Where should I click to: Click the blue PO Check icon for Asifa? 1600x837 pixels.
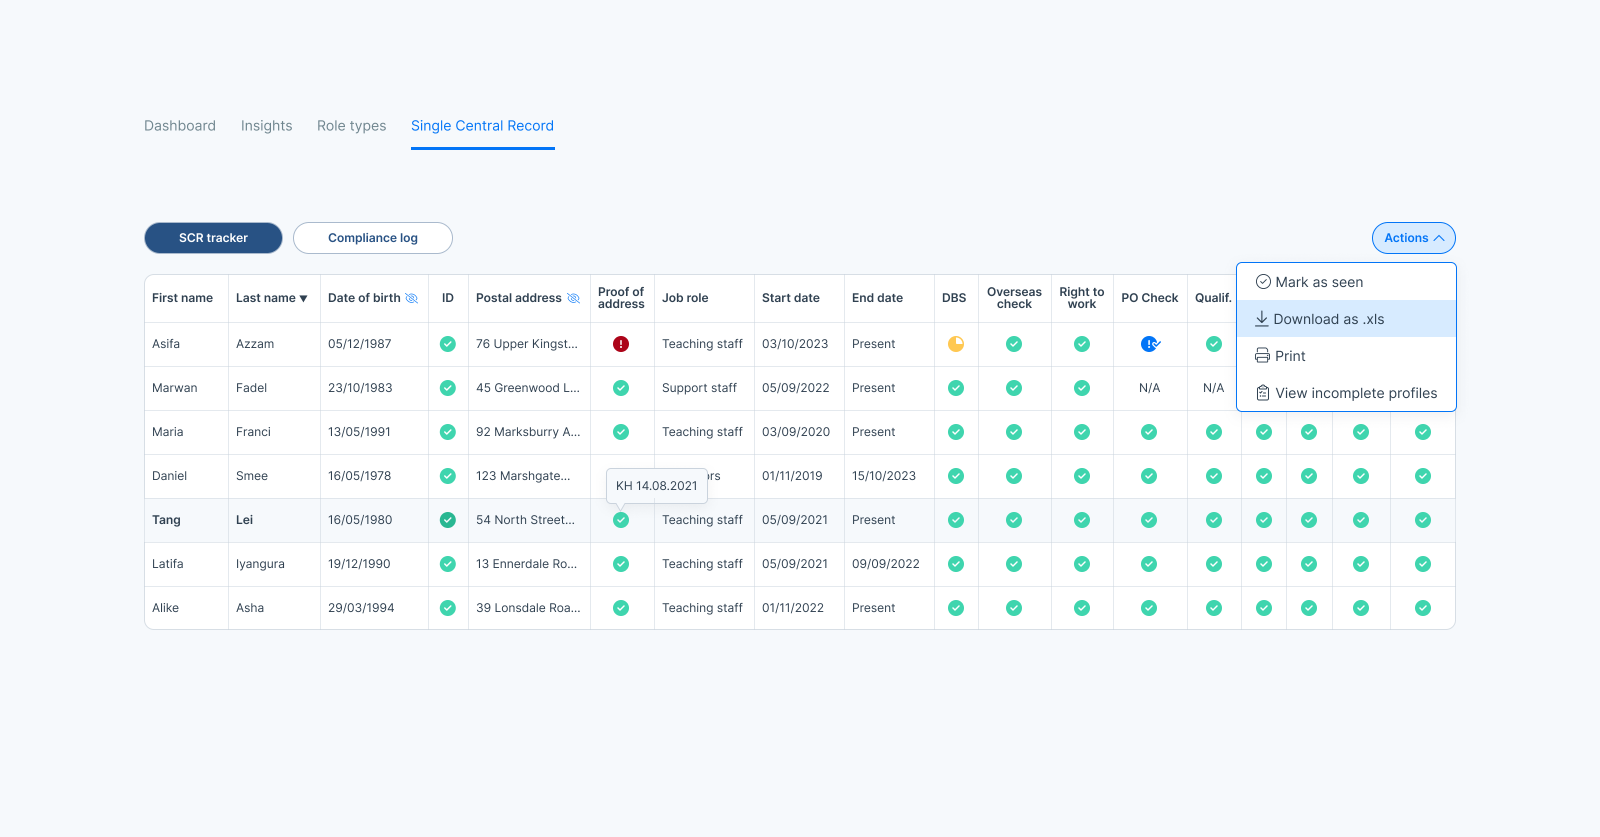click(x=1150, y=344)
